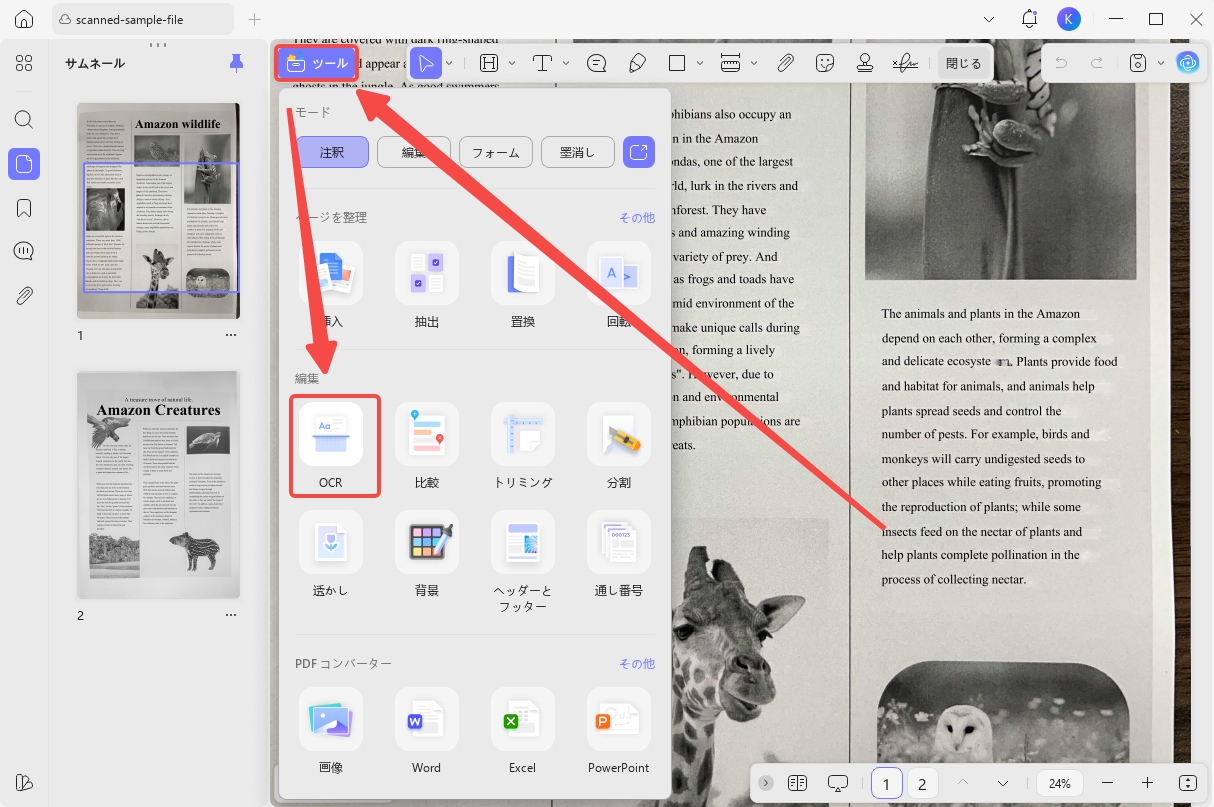
Task: Click the undo arrow
Action: tap(1061, 63)
